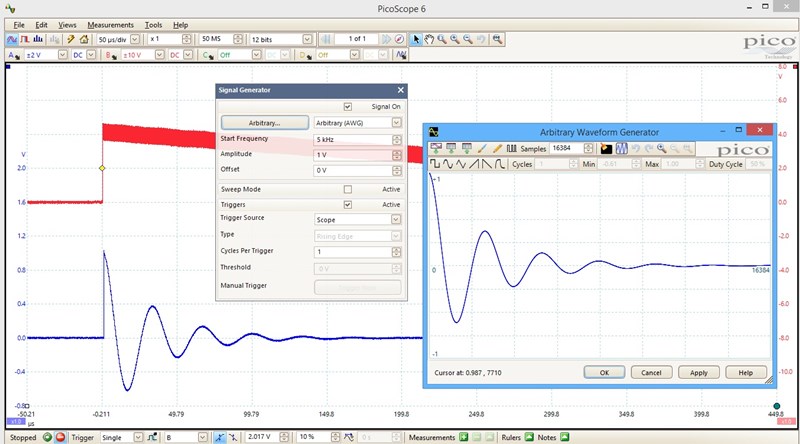
Task: Insert sine wave in Arbitrary Waveform Generator
Action: click(447, 164)
